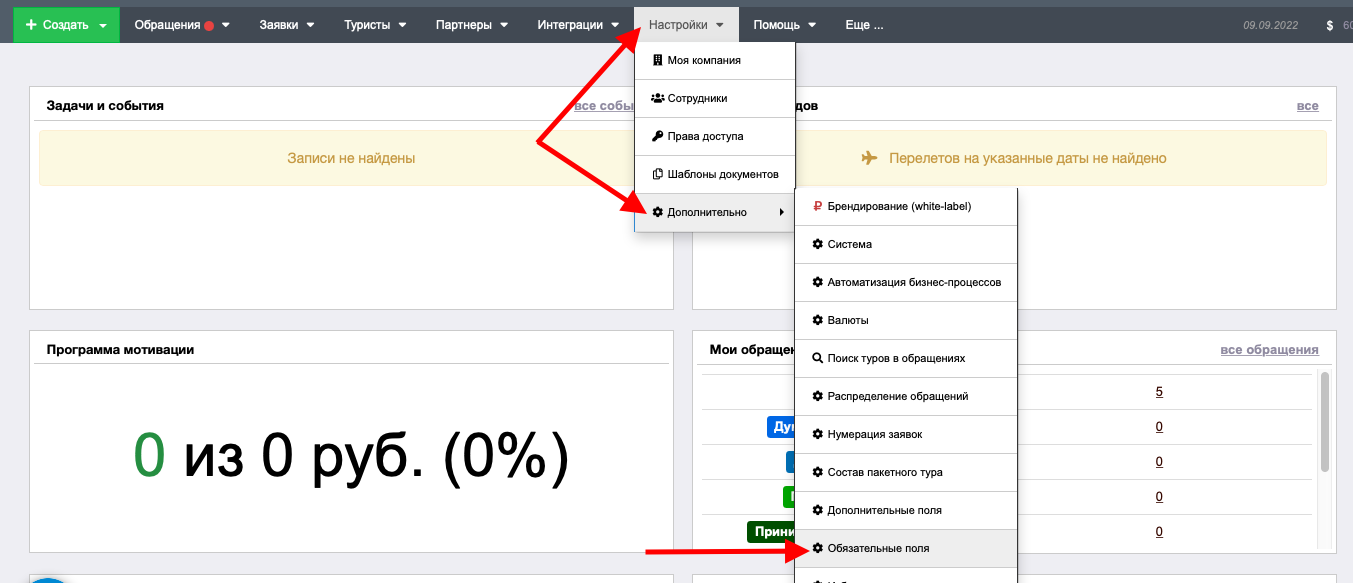Screen dimensions: 1353x583
Task: Expand the Туристы dropdown caret
Action: (x=401, y=25)
